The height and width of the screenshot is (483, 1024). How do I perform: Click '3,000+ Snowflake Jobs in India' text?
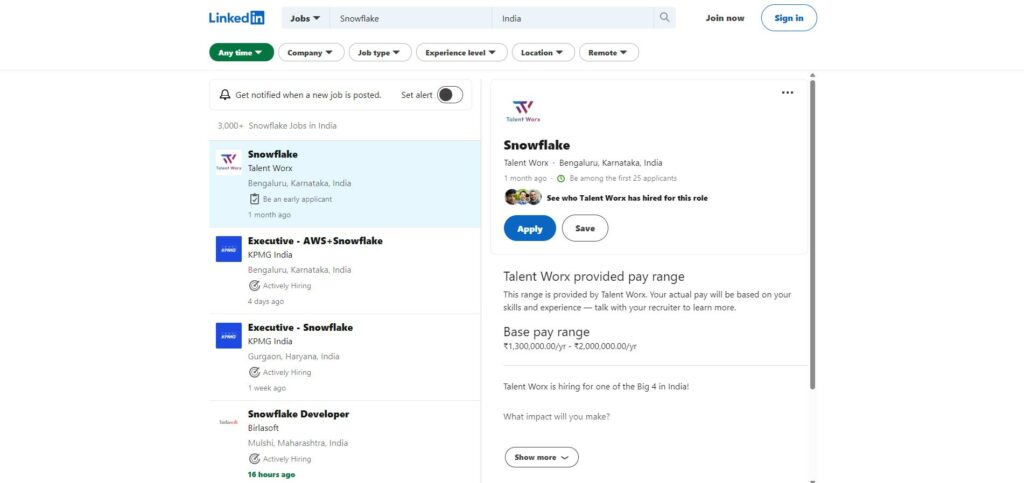tap(278, 125)
